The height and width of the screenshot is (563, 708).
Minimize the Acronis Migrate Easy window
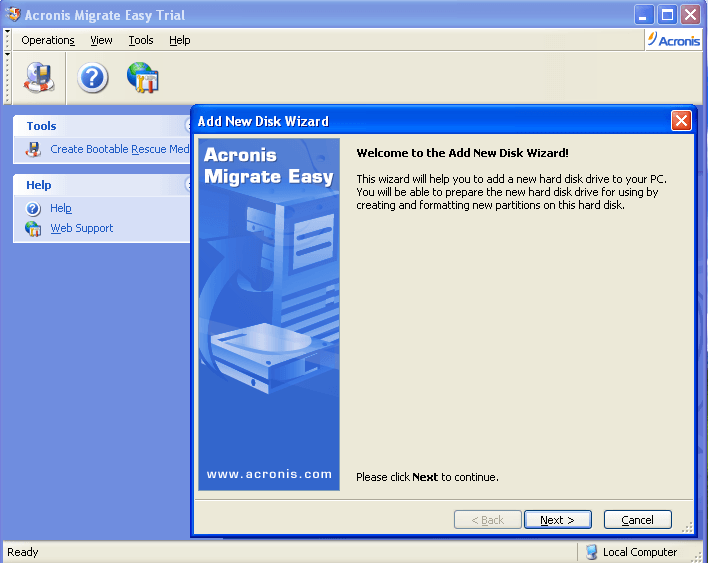644,14
